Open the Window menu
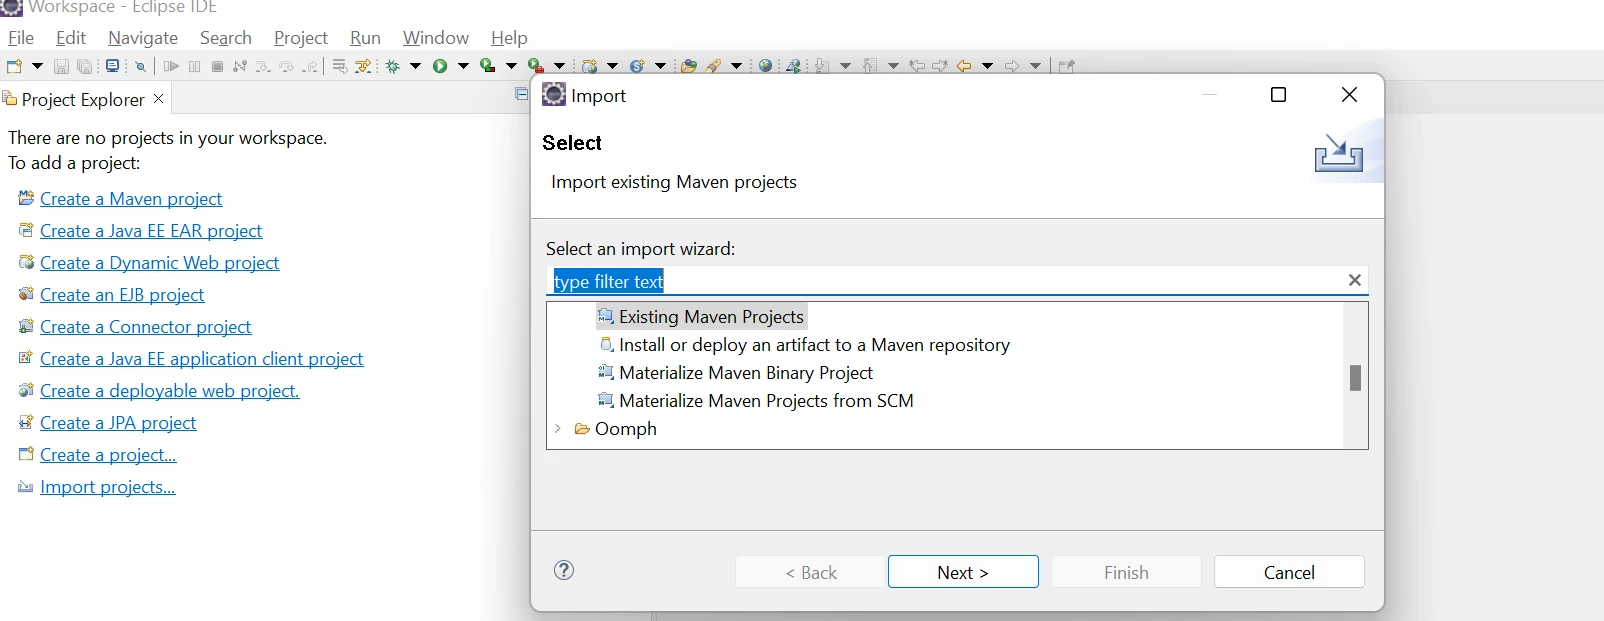Viewport: 1604px width, 621px height. [436, 38]
